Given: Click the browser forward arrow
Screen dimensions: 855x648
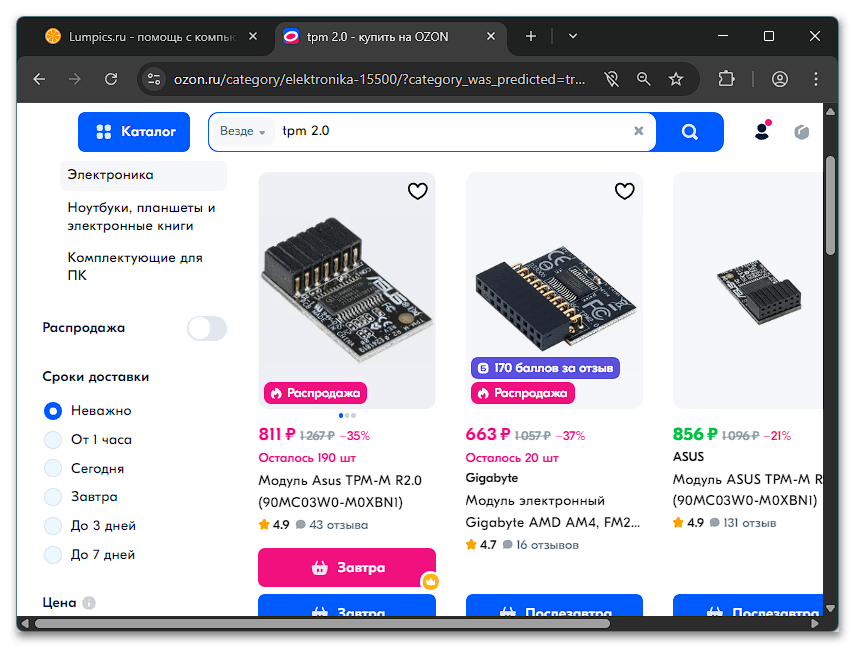Looking at the screenshot, I should click(75, 80).
